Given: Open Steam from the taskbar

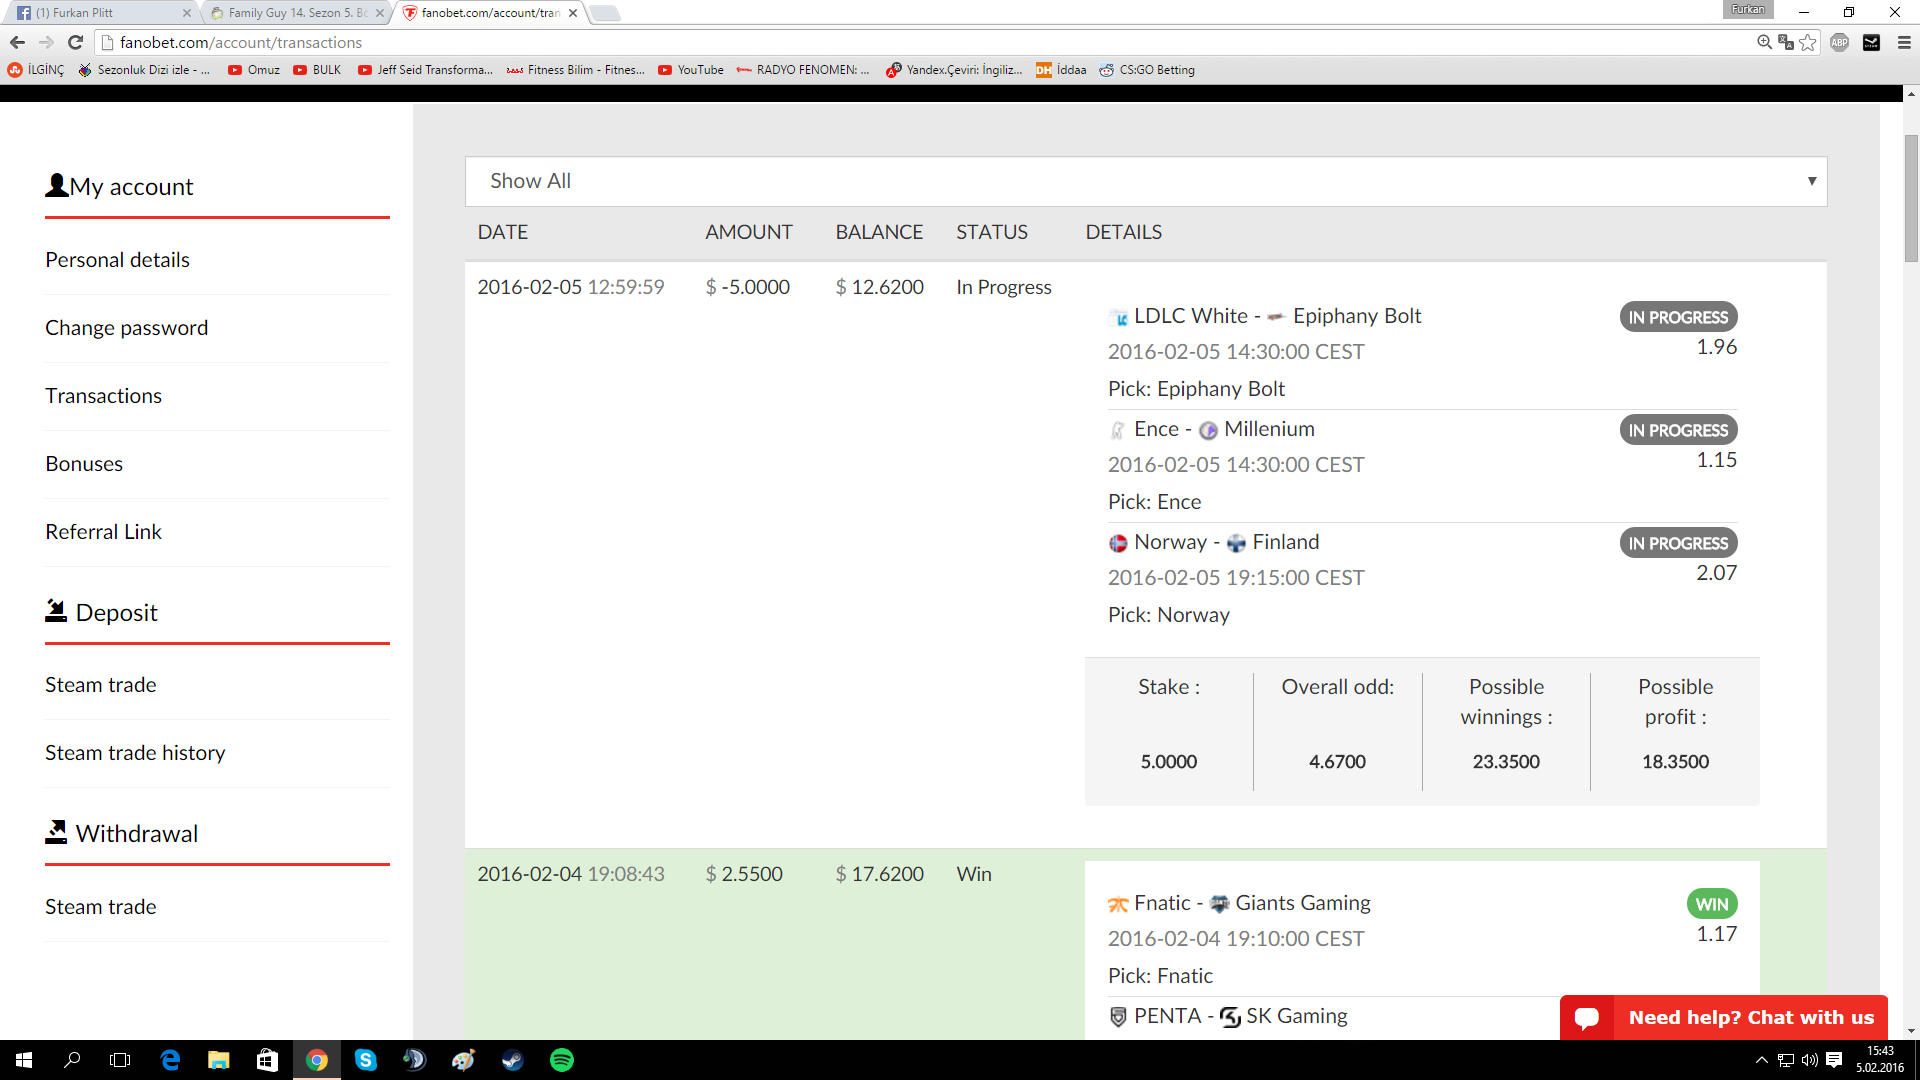Looking at the screenshot, I should [513, 1060].
